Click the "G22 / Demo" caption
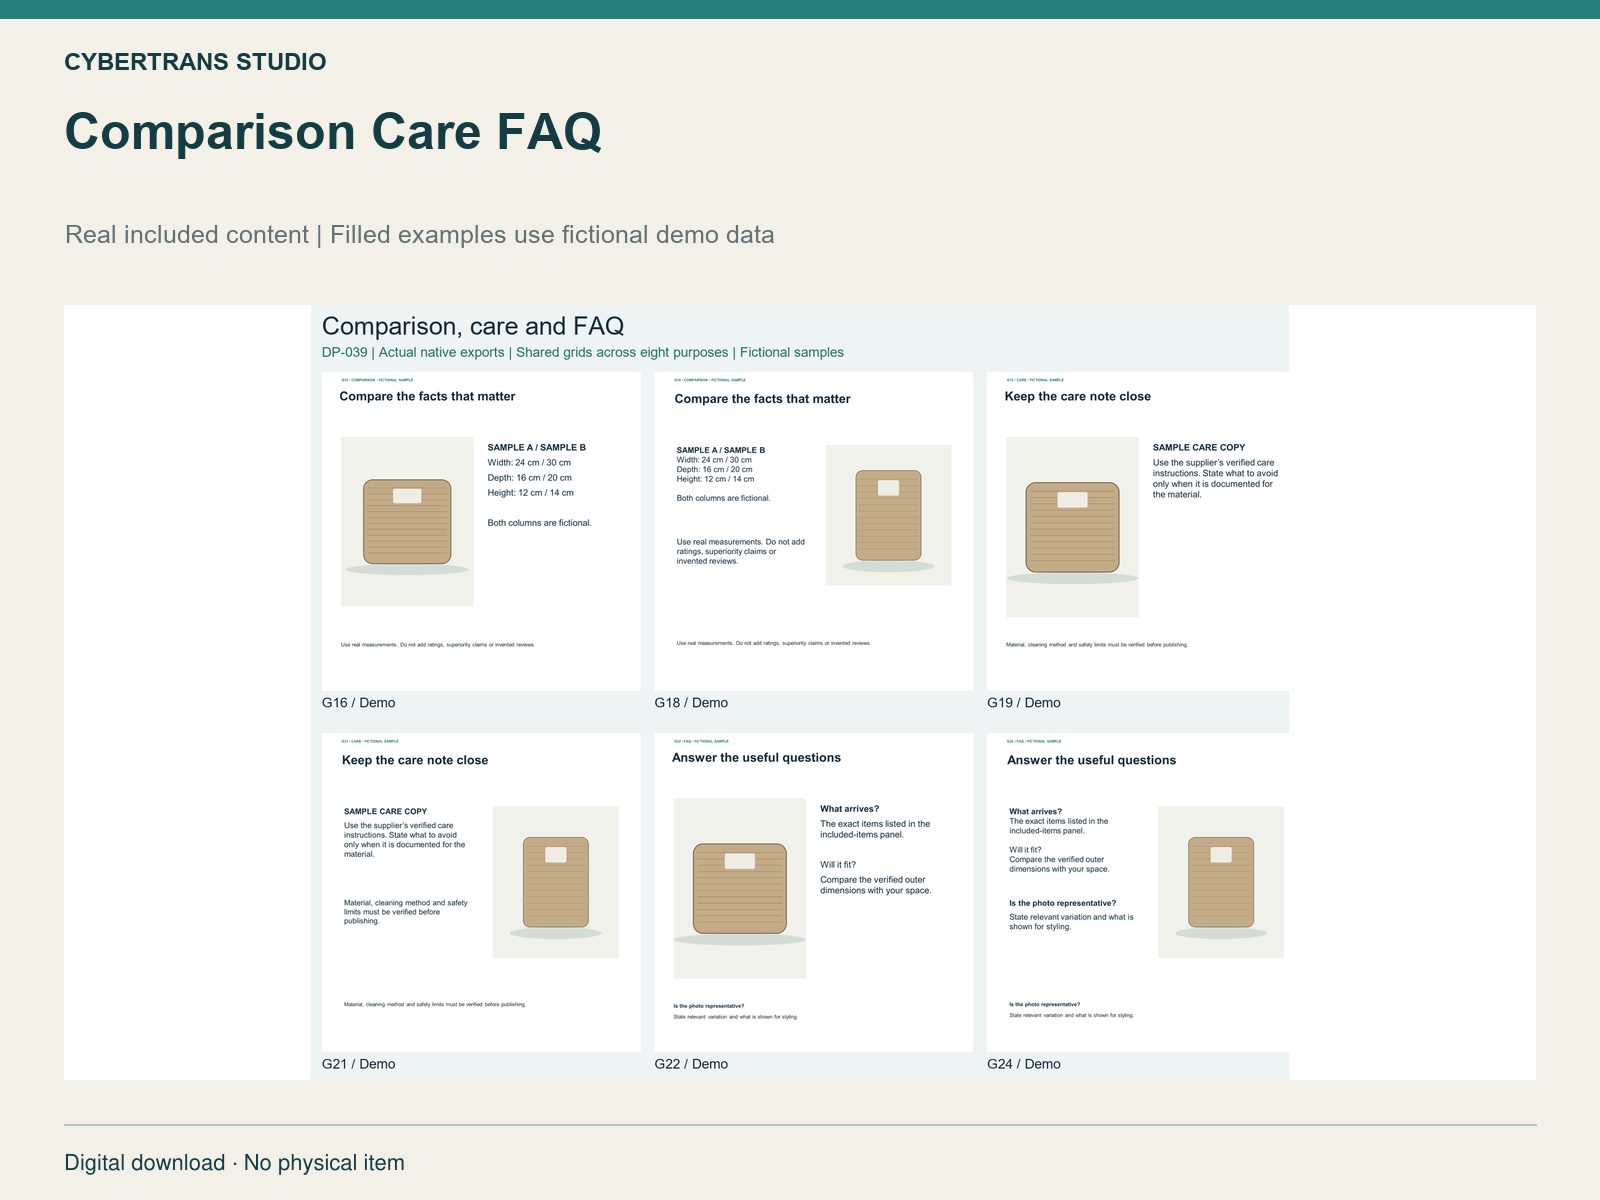1600x1200 pixels. [x=691, y=1064]
